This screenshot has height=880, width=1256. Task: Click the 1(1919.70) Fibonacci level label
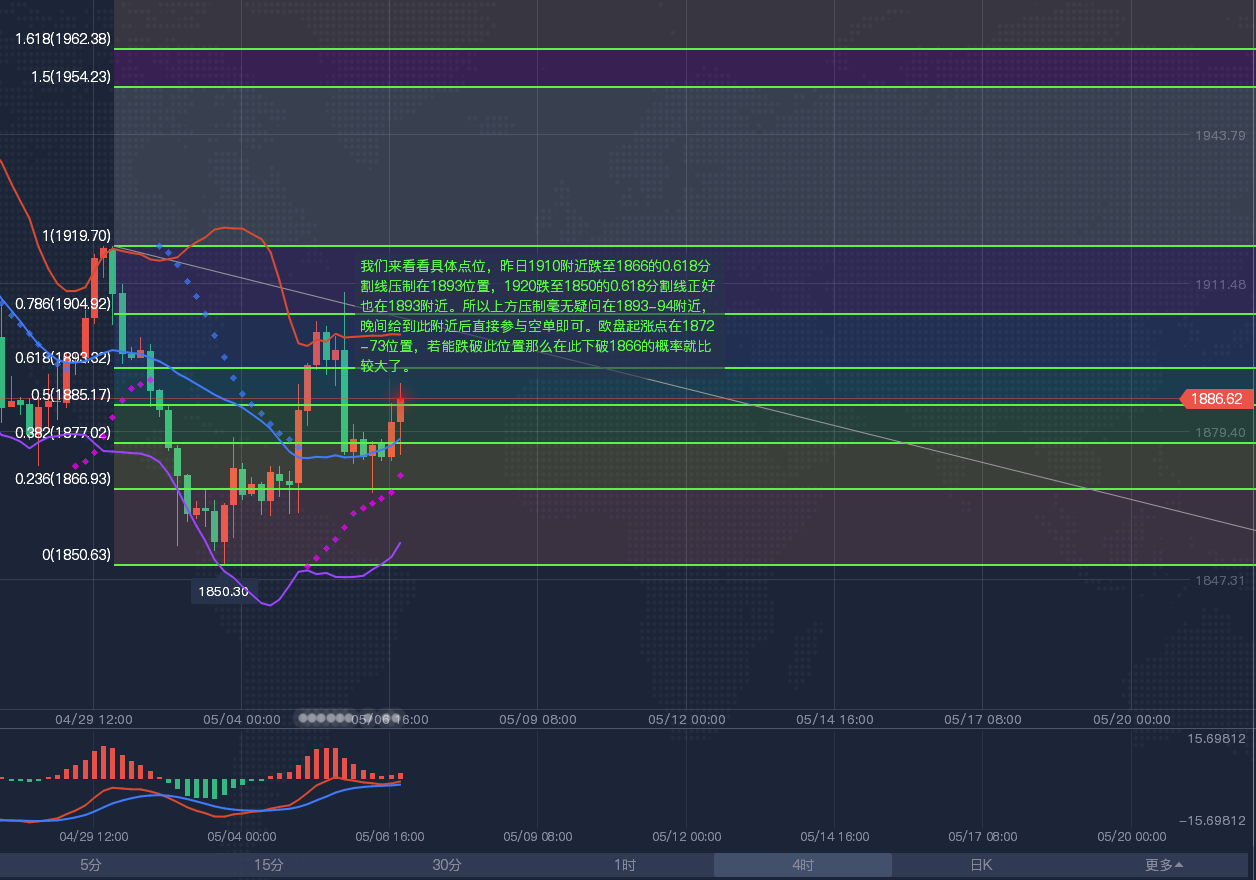[x=76, y=236]
